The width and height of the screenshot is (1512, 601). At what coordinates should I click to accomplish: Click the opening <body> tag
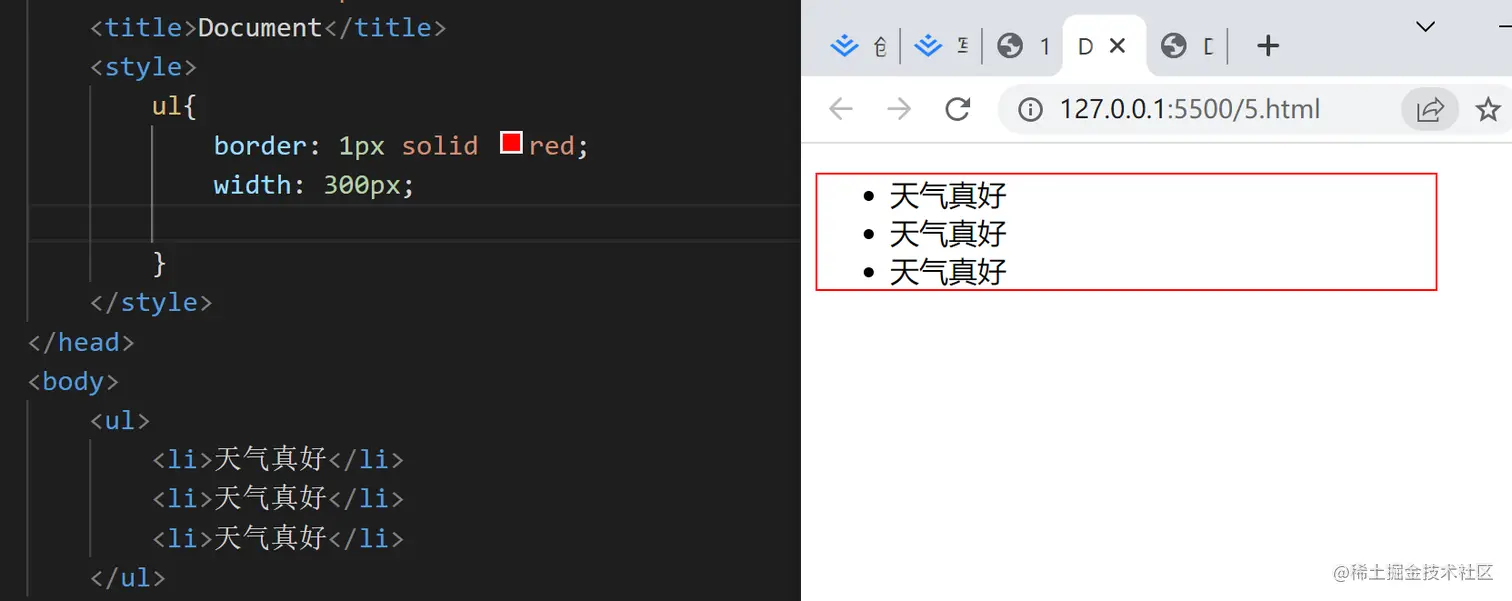[x=73, y=381]
